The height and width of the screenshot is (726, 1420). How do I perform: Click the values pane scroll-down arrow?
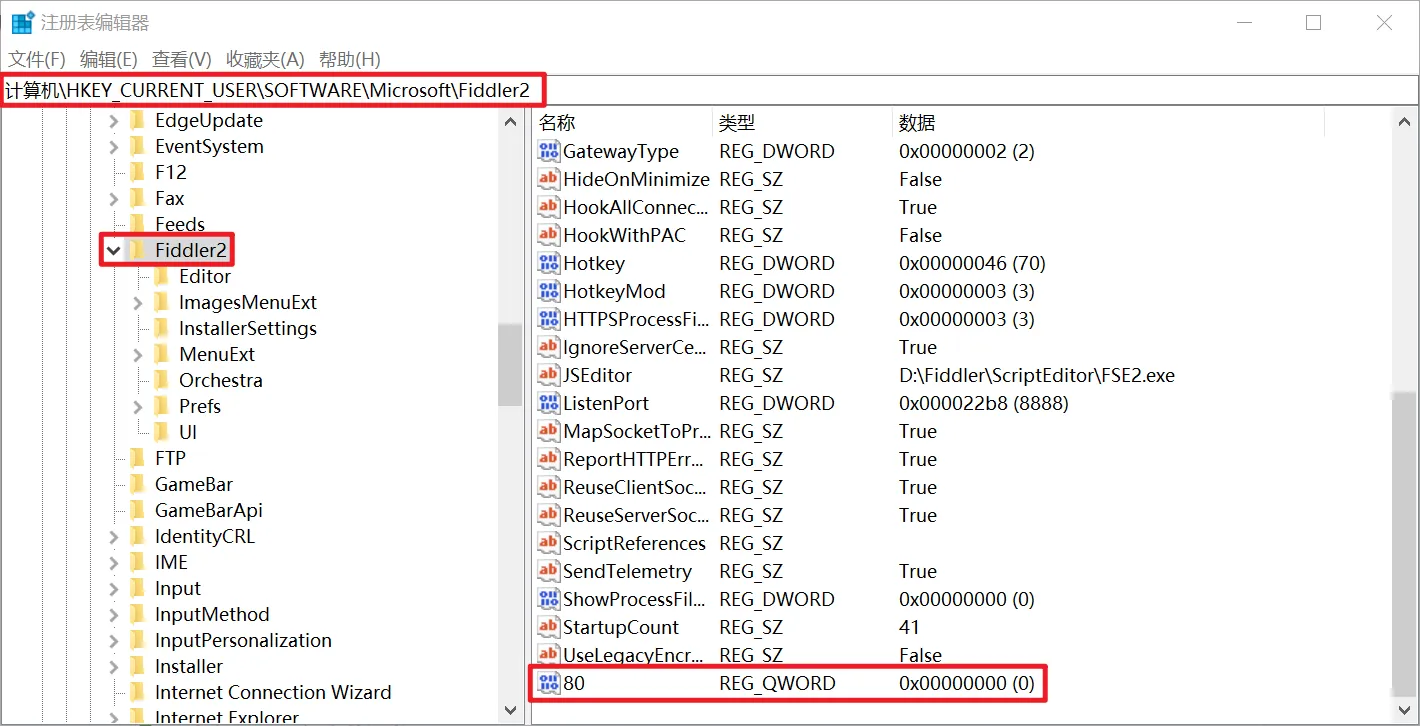(1403, 710)
